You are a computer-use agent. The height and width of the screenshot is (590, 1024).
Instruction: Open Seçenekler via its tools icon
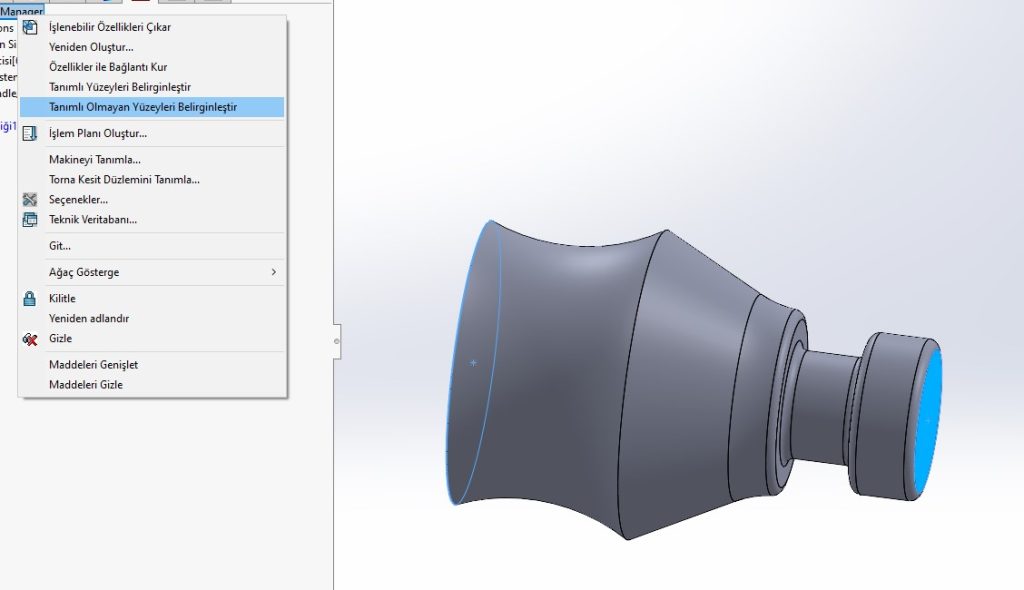click(x=30, y=200)
